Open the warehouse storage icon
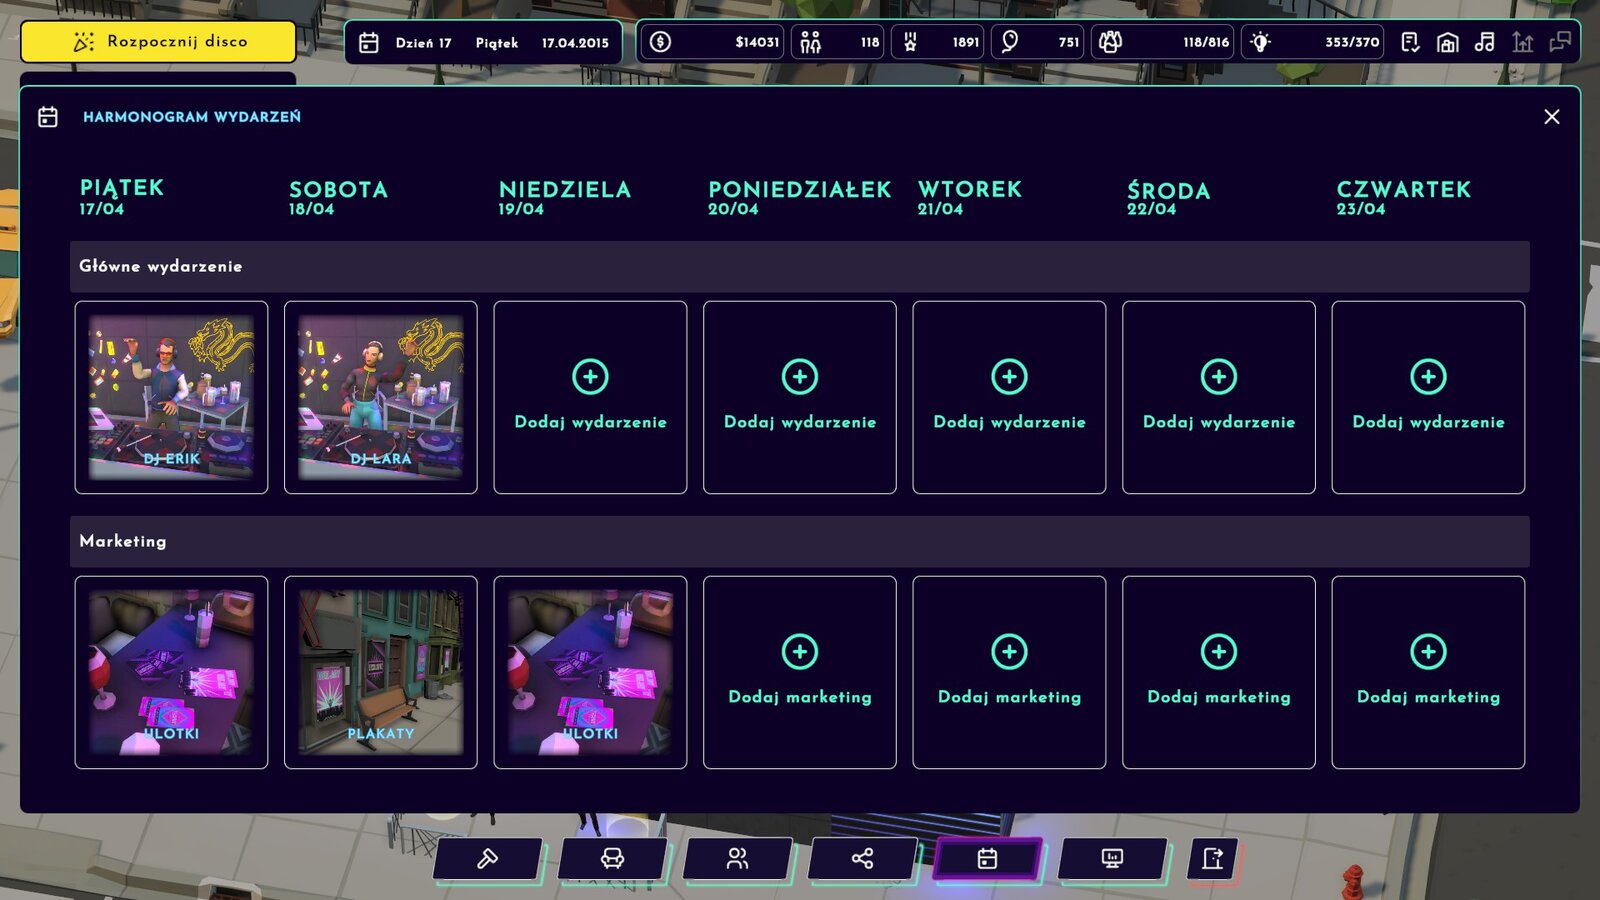 1447,42
